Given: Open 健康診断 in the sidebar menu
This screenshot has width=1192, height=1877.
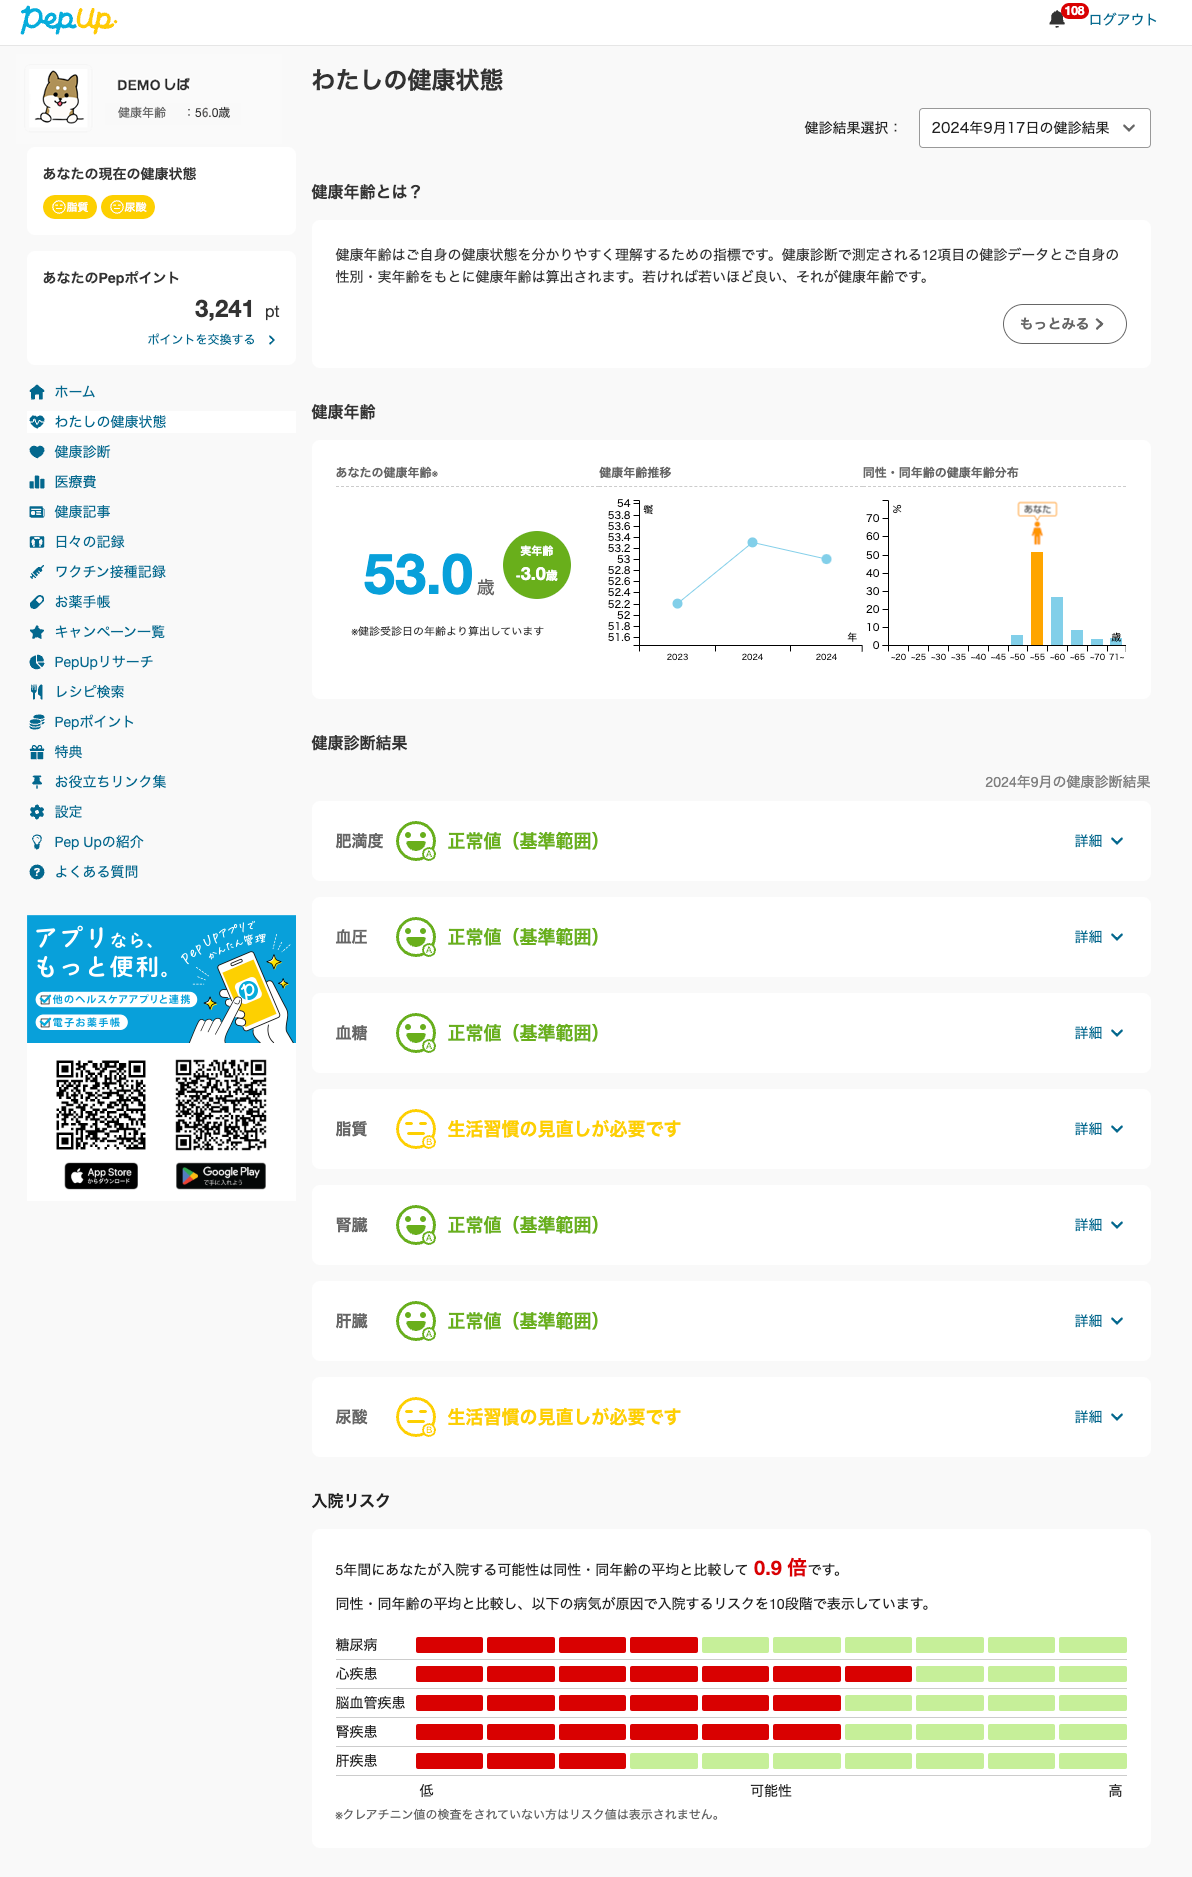Looking at the screenshot, I should [x=82, y=452].
